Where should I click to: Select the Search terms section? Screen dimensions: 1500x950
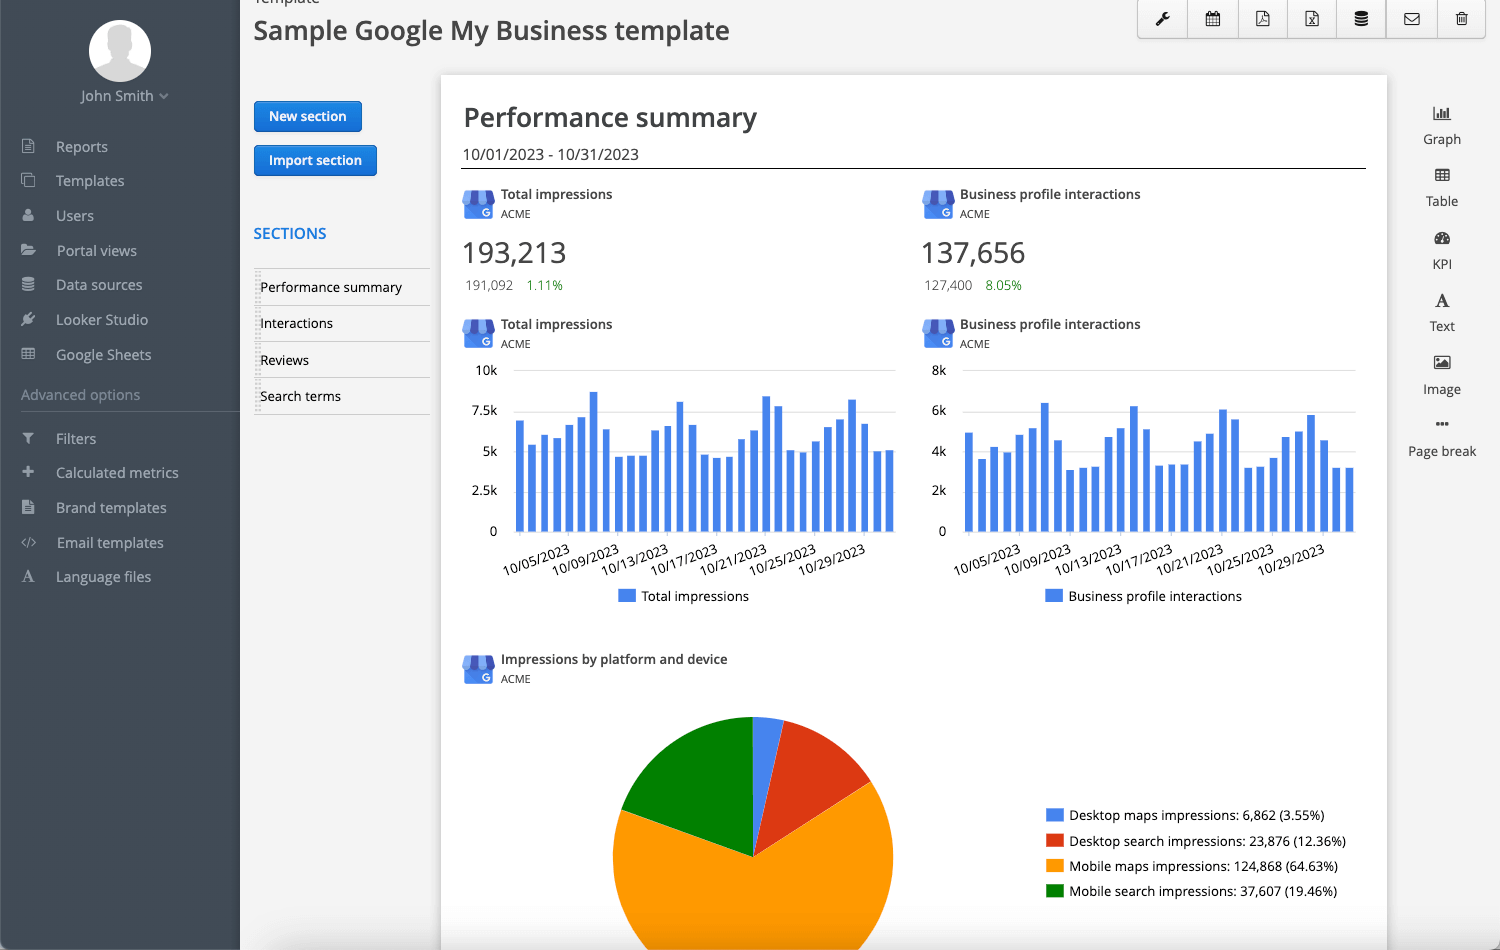coord(342,396)
